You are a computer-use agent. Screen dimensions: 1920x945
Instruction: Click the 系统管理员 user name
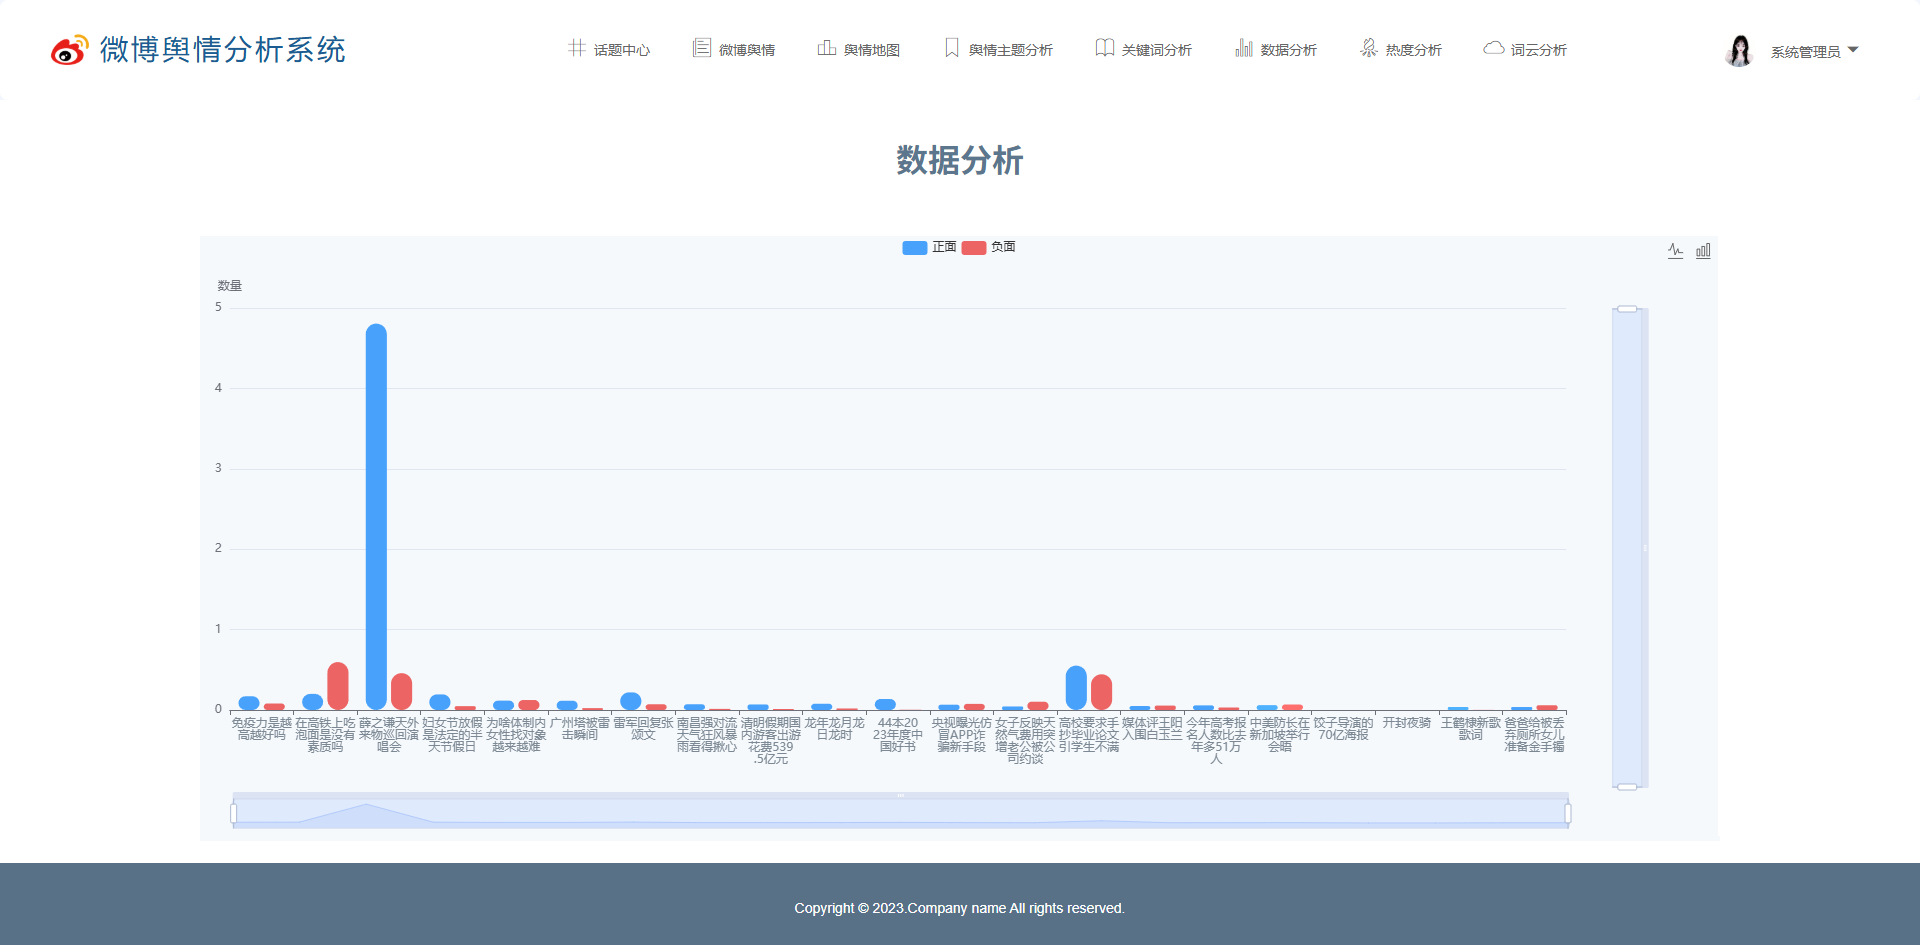[x=1806, y=52]
